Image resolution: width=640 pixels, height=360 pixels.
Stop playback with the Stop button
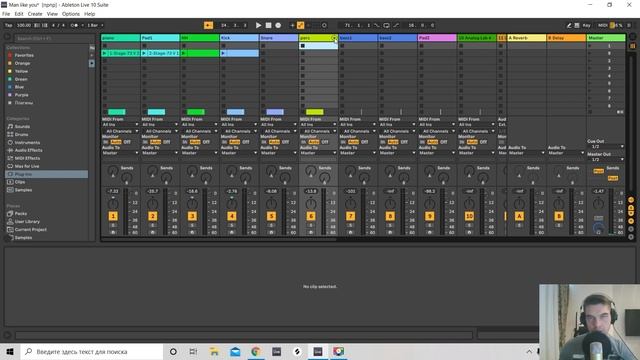click(x=268, y=25)
